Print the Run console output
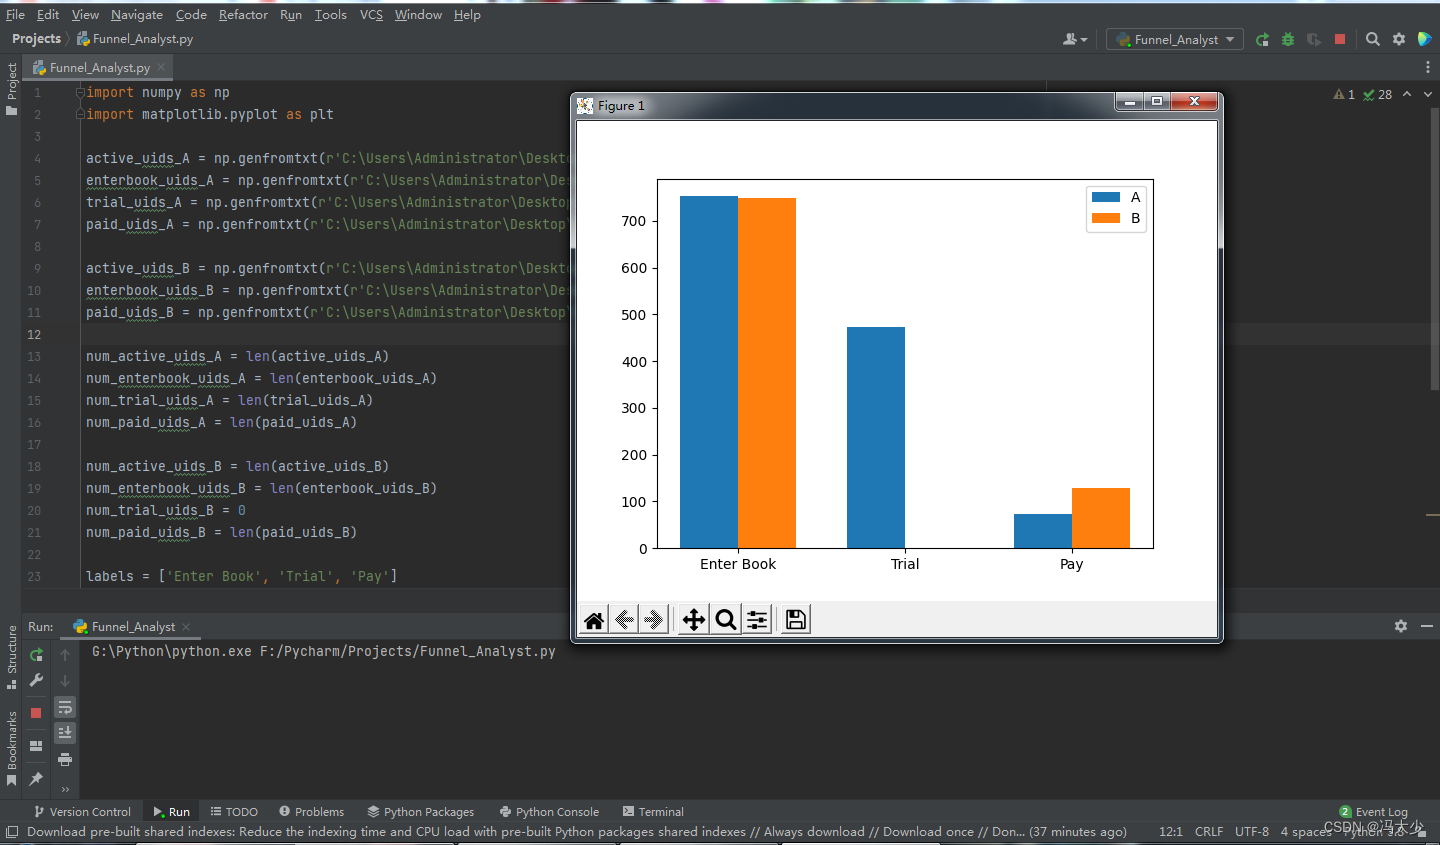Image resolution: width=1440 pixels, height=845 pixels. pyautogui.click(x=65, y=760)
